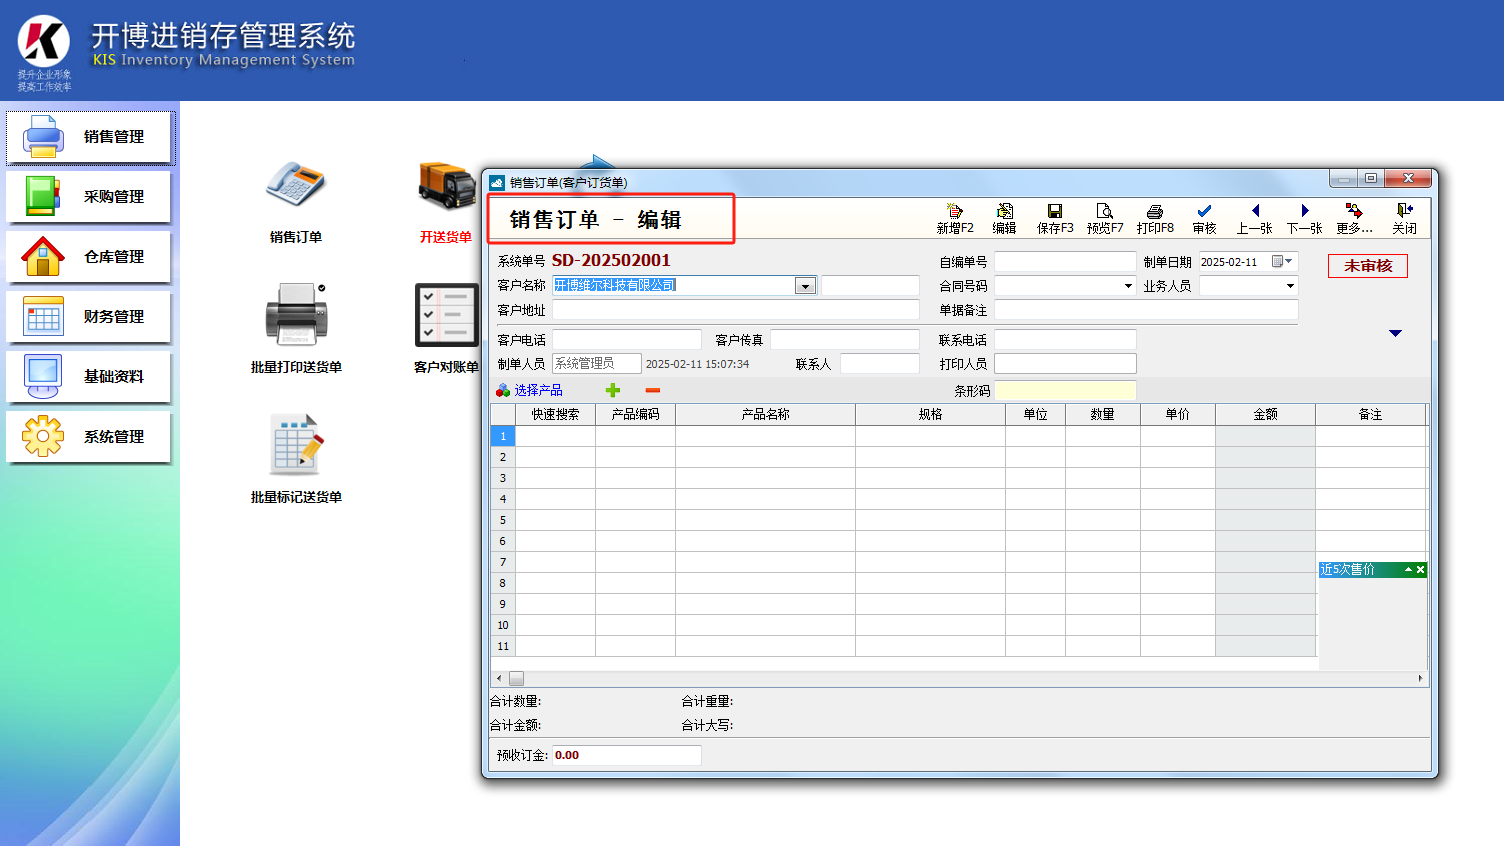This screenshot has height=846, width=1504.
Task: Go to next order 下一张
Action: tap(1305, 218)
